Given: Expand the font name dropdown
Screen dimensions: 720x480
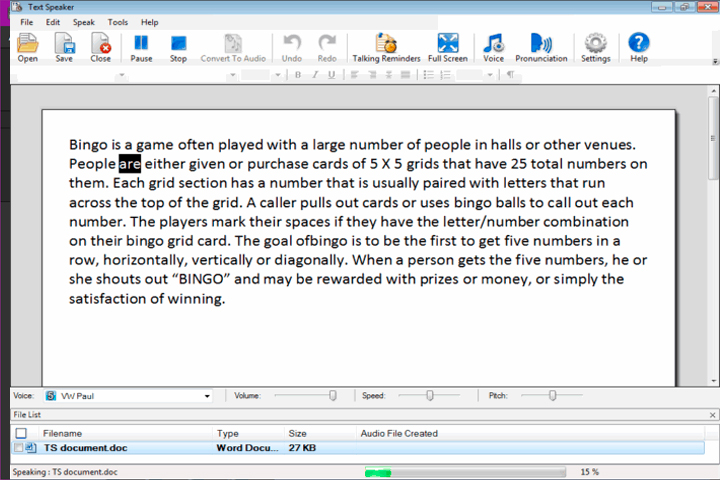Looking at the screenshot, I should pyautogui.click(x=233, y=75).
